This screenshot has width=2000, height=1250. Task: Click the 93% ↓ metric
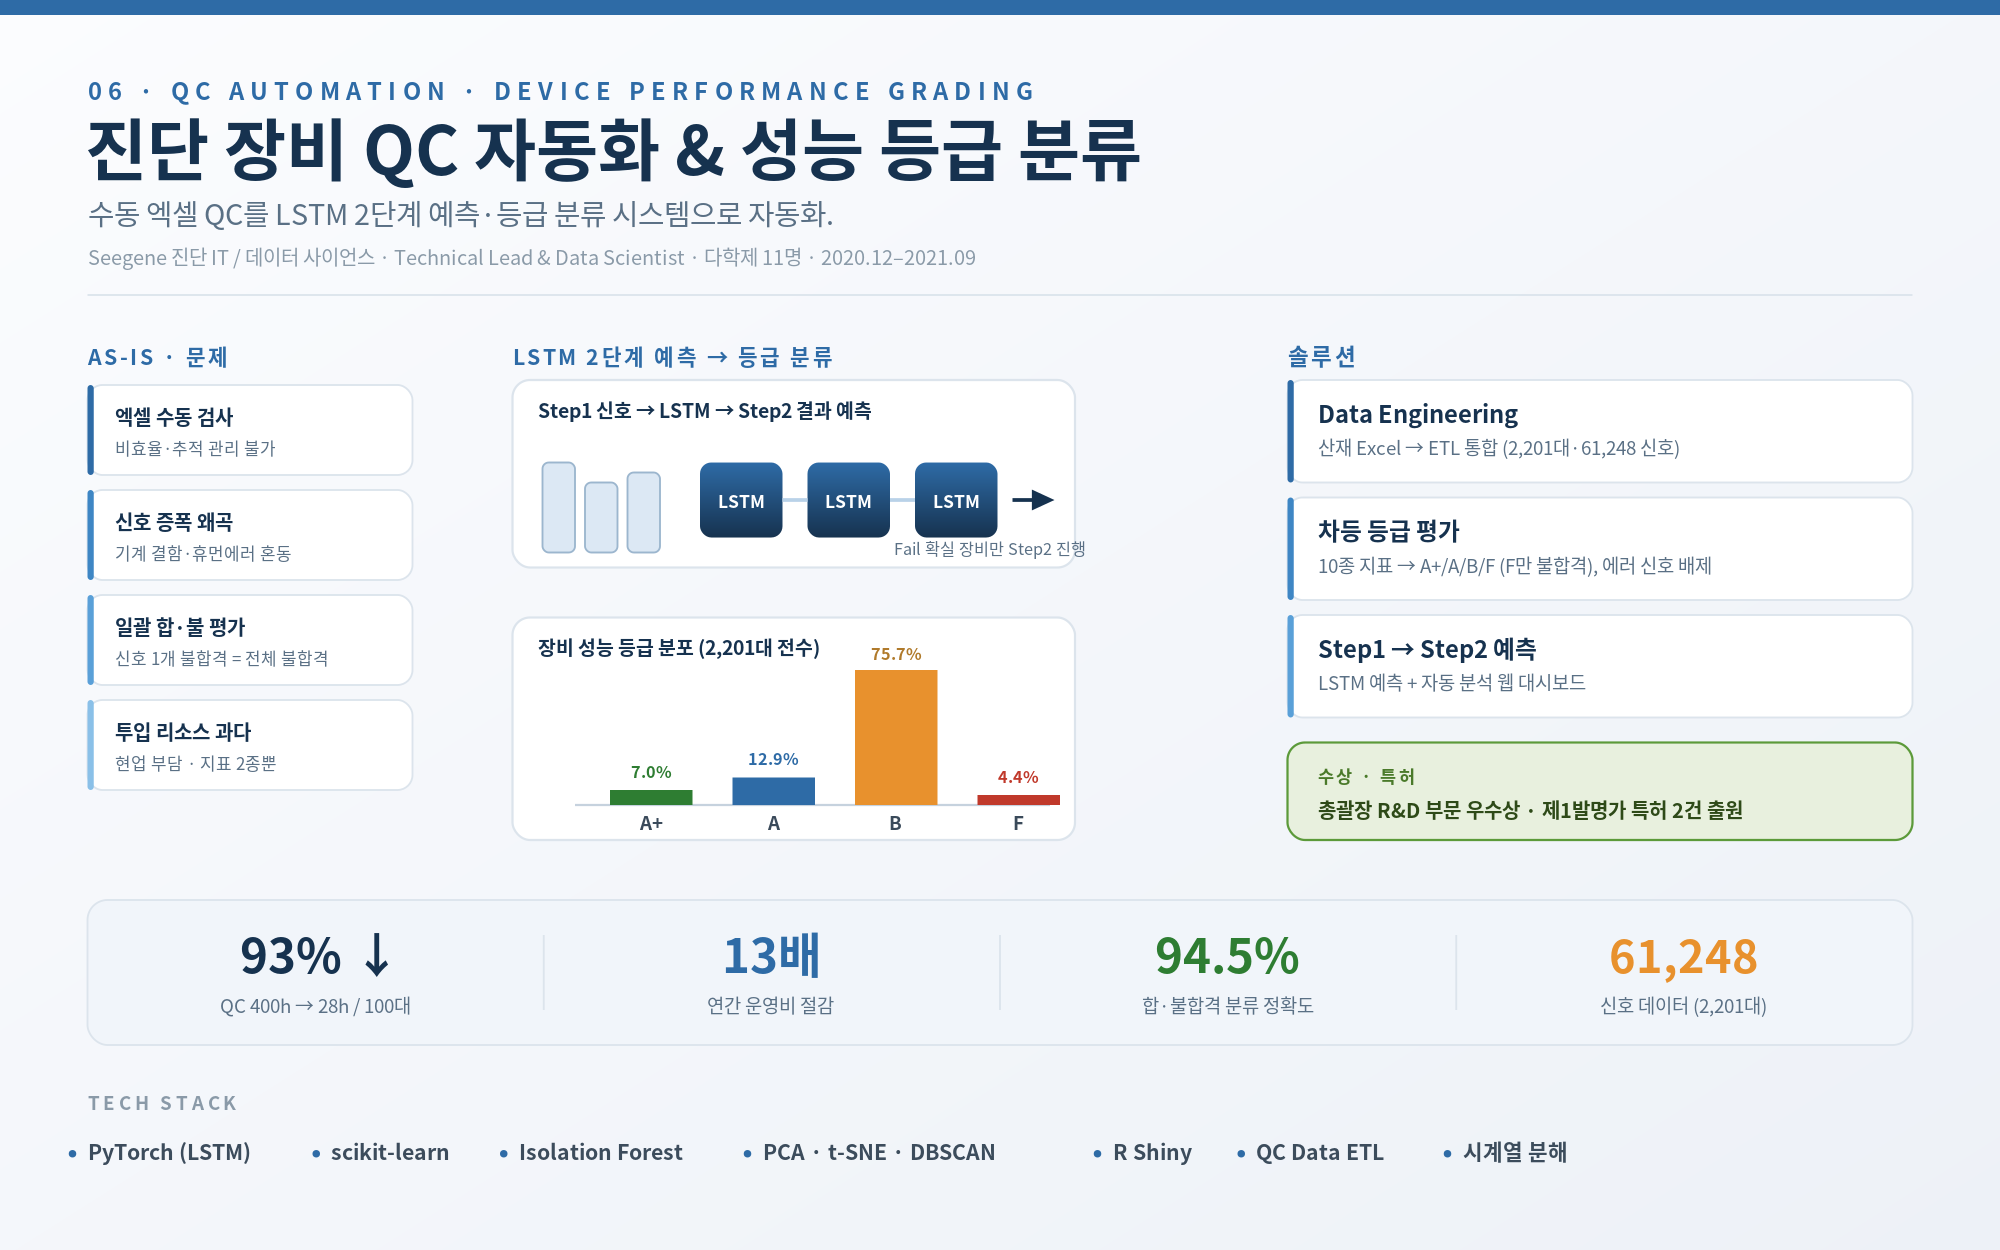pos(315,956)
